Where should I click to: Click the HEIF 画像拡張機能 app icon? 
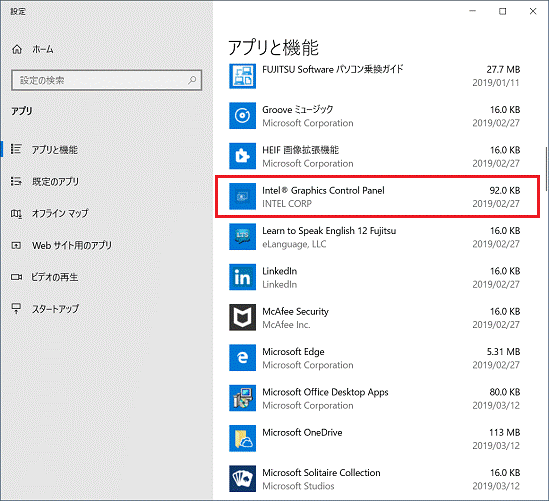[242, 156]
